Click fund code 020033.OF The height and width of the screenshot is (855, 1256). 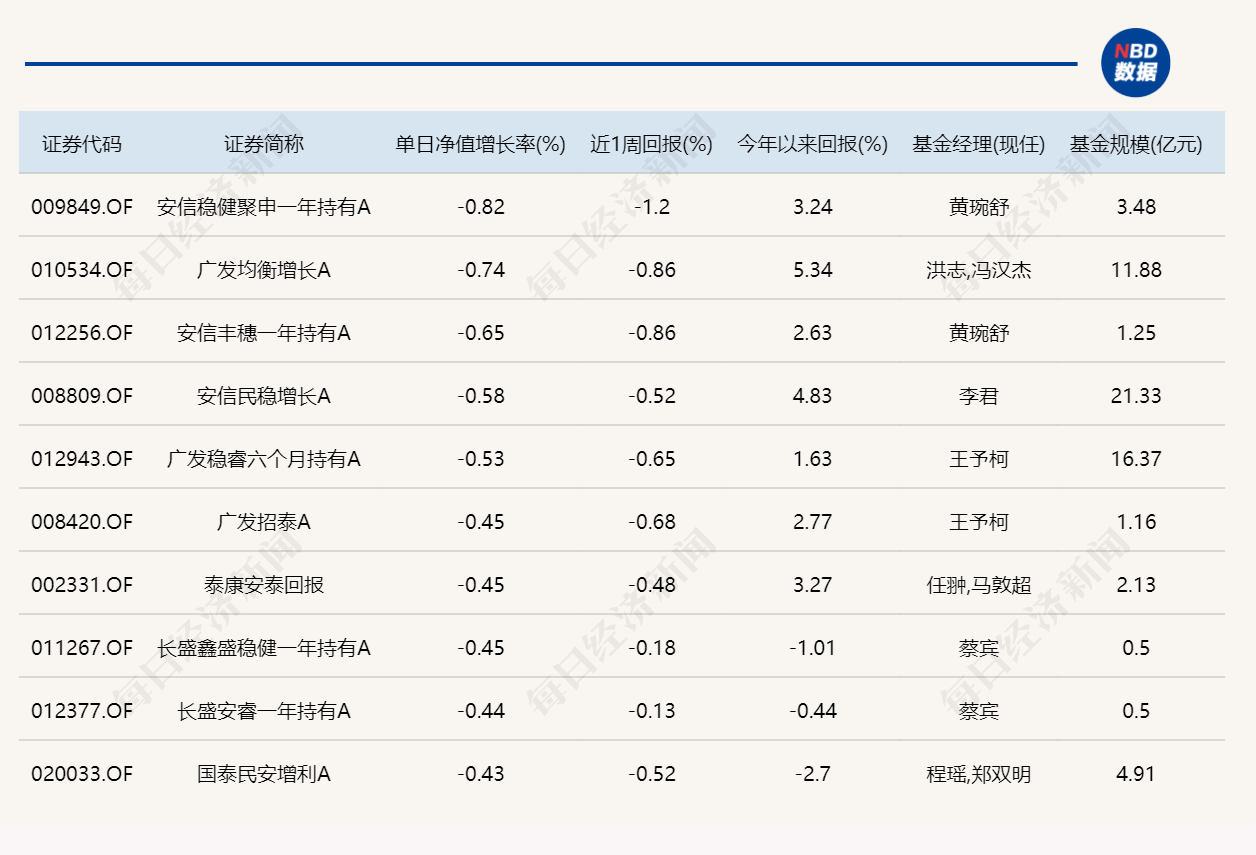82,774
